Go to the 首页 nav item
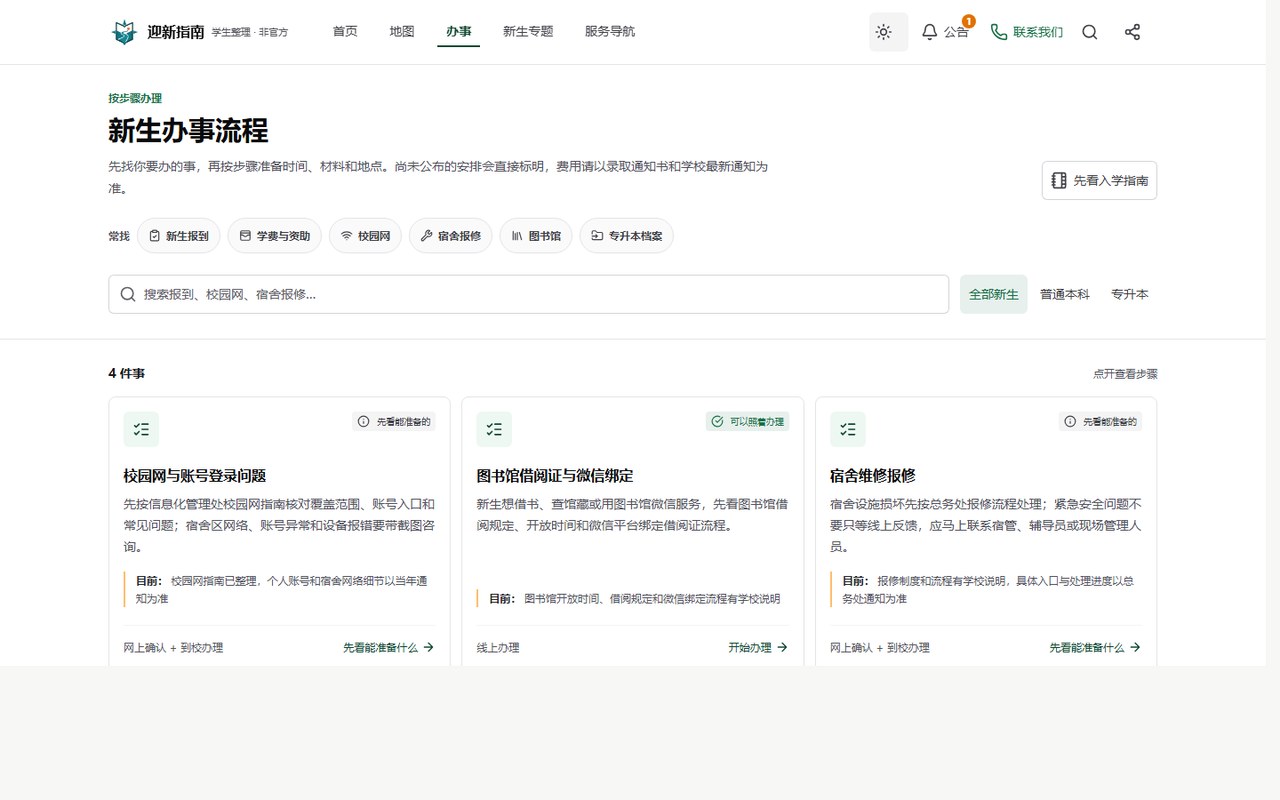This screenshot has height=800, width=1280. [345, 32]
